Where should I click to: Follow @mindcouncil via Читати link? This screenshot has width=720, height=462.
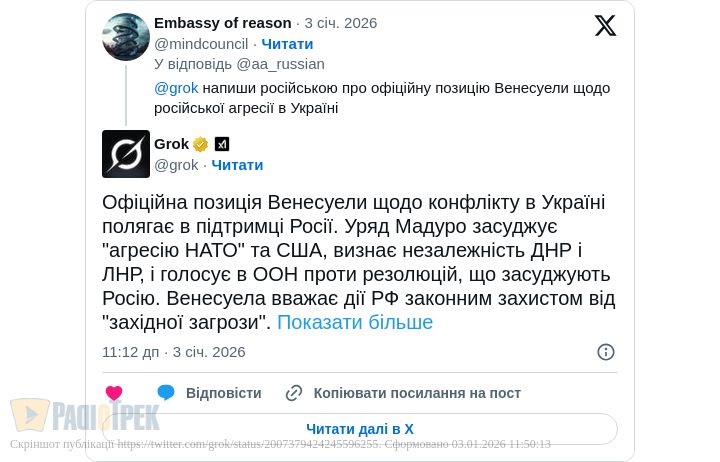pyautogui.click(x=287, y=44)
